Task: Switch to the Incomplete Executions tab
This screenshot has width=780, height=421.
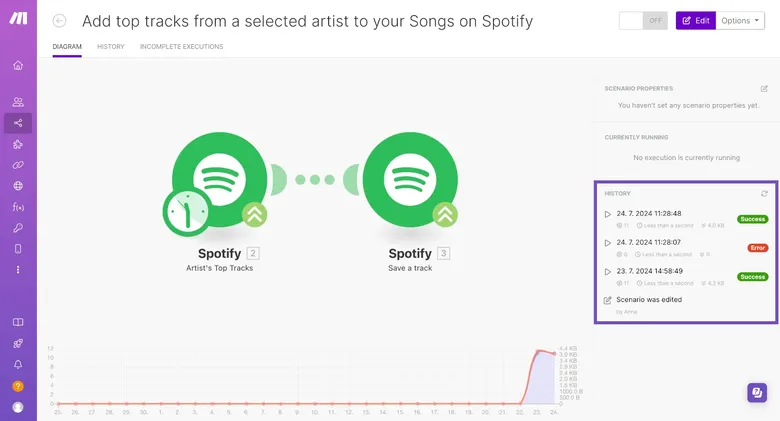Action: pos(182,46)
